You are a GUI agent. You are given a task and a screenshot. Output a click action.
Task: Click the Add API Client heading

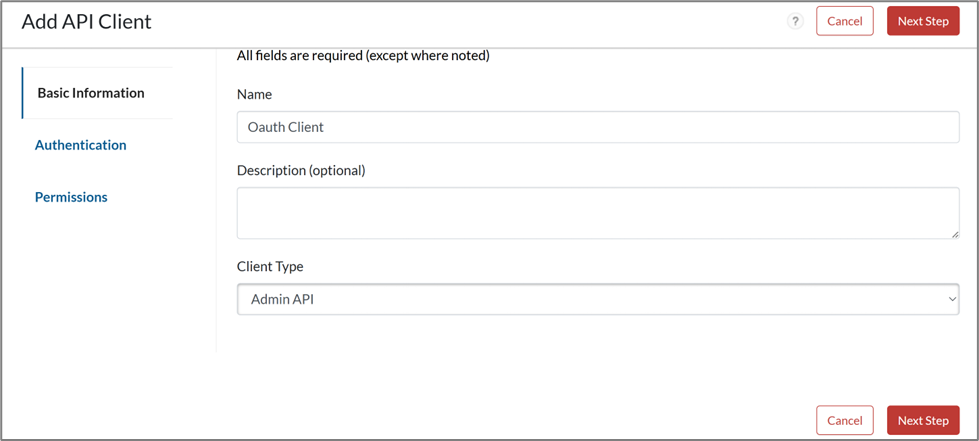click(87, 21)
